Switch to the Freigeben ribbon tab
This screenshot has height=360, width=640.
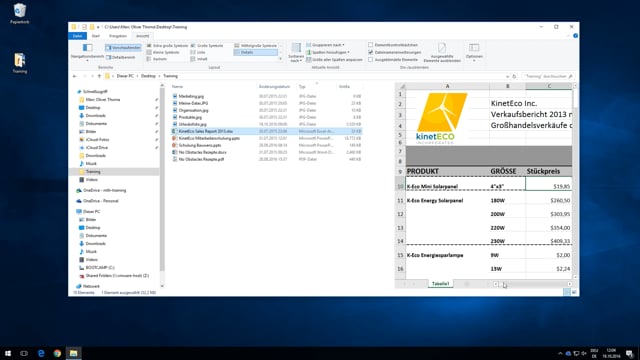pos(118,36)
